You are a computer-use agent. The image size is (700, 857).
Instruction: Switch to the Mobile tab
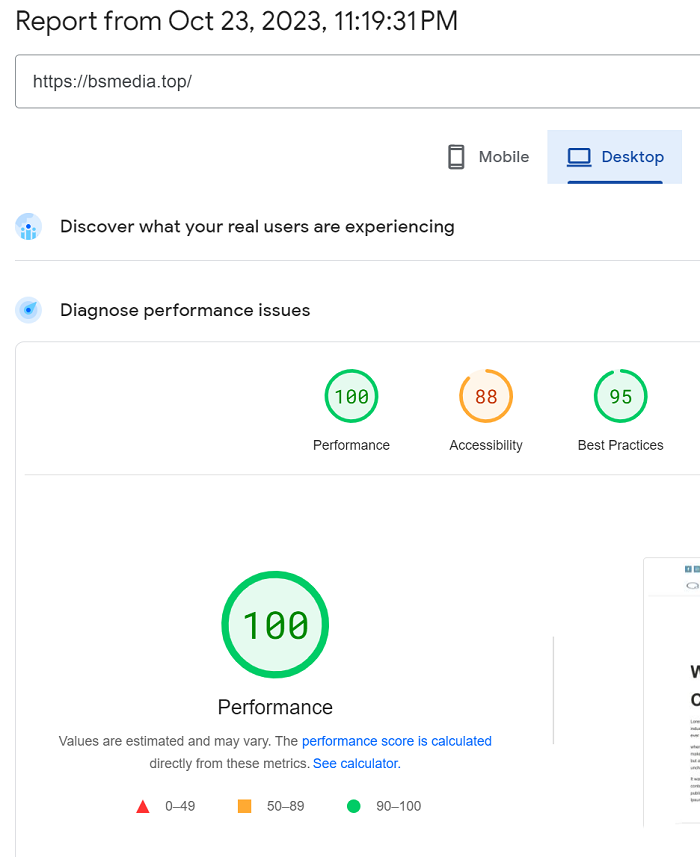[x=488, y=157]
